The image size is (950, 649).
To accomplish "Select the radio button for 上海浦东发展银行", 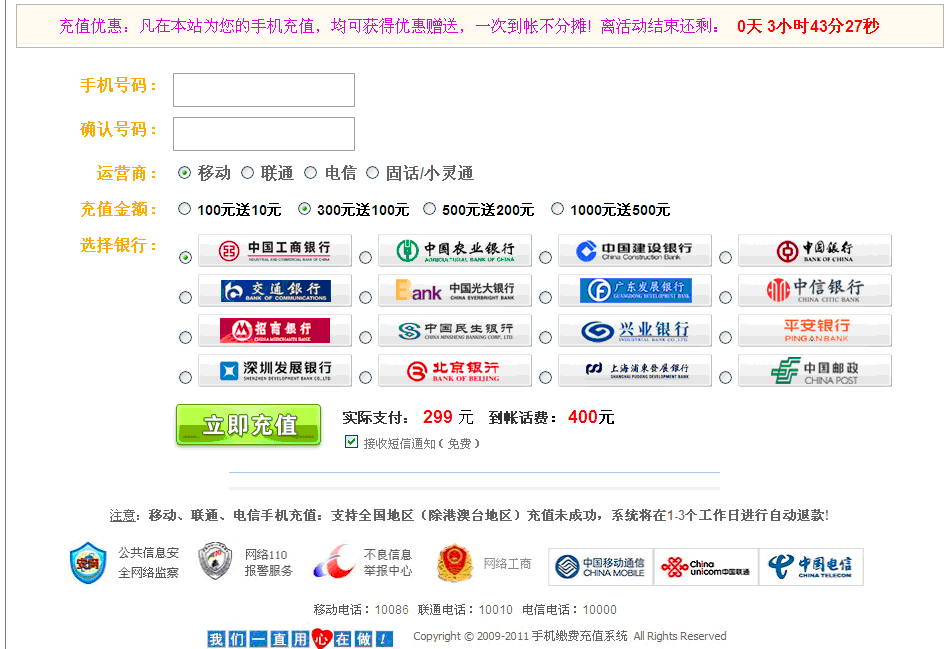I will (545, 378).
